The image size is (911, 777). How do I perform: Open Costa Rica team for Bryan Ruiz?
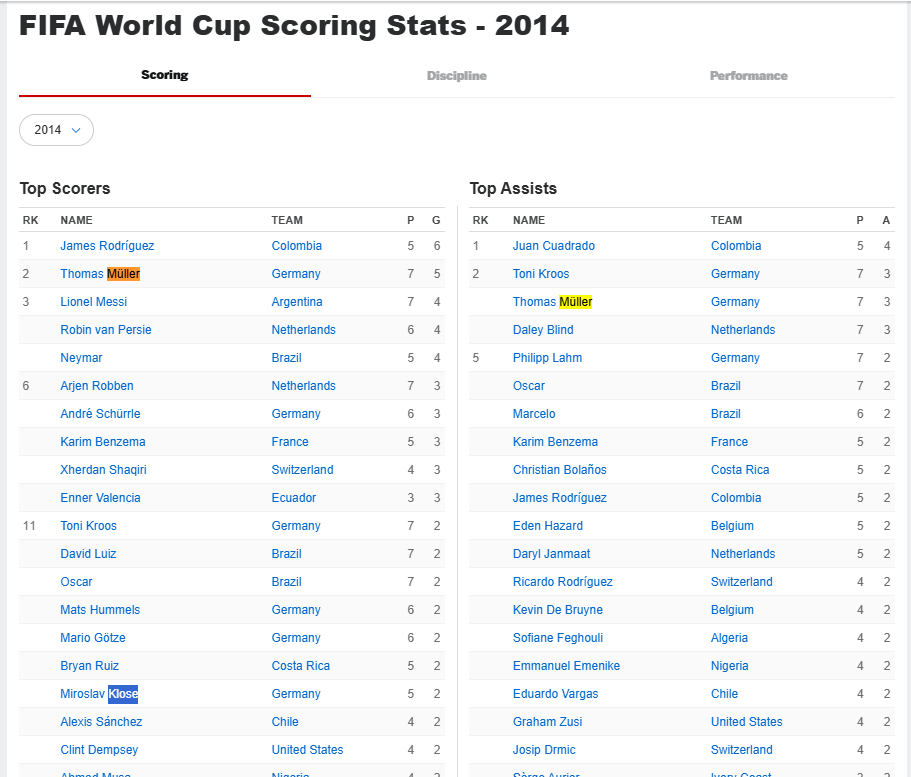(x=300, y=665)
